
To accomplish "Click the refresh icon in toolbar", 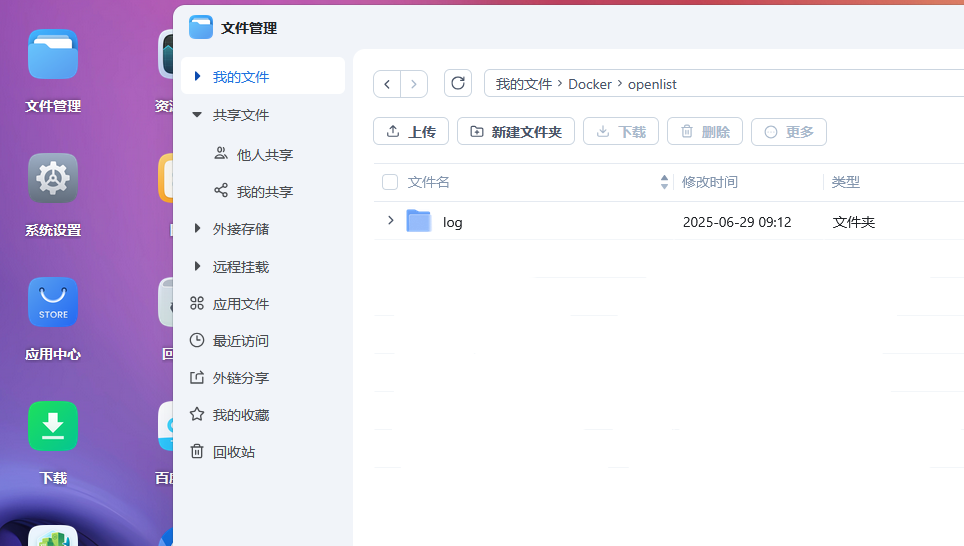I will coord(458,84).
